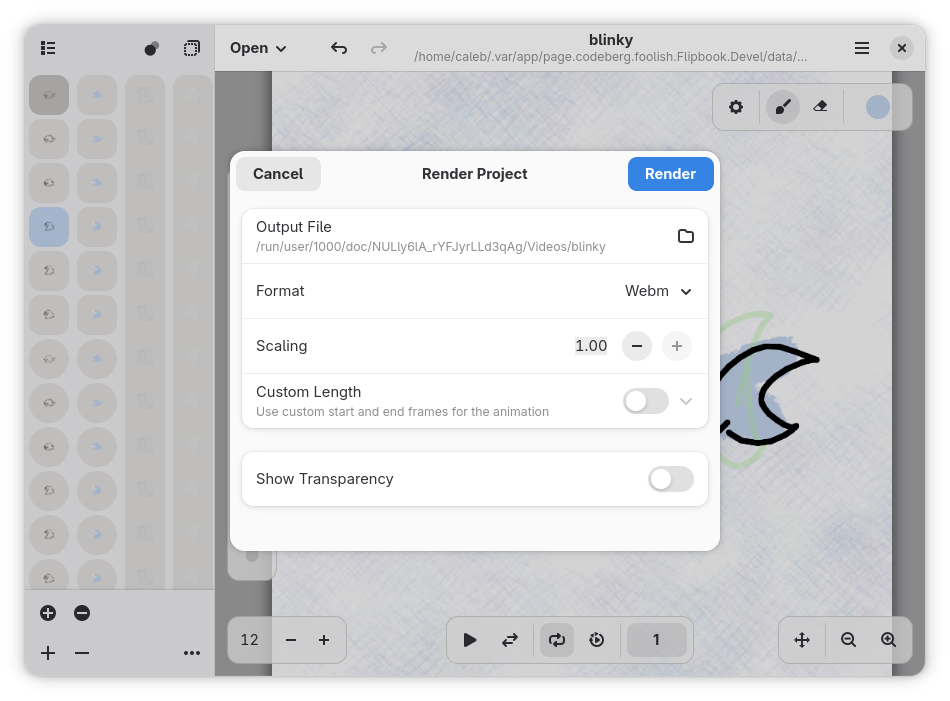This screenshot has width=950, height=701.
Task: Click the plain minus icon in sidebar
Action: pyautogui.click(x=82, y=653)
